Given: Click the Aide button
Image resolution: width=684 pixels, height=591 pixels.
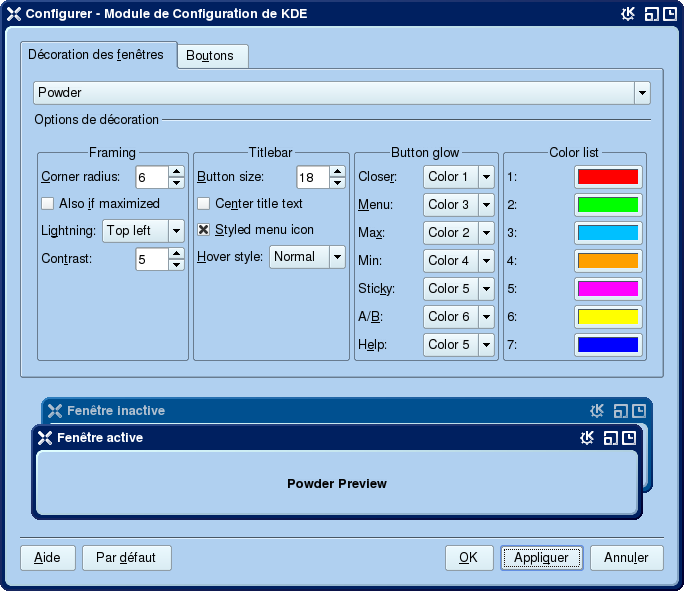Looking at the screenshot, I should 48,558.
